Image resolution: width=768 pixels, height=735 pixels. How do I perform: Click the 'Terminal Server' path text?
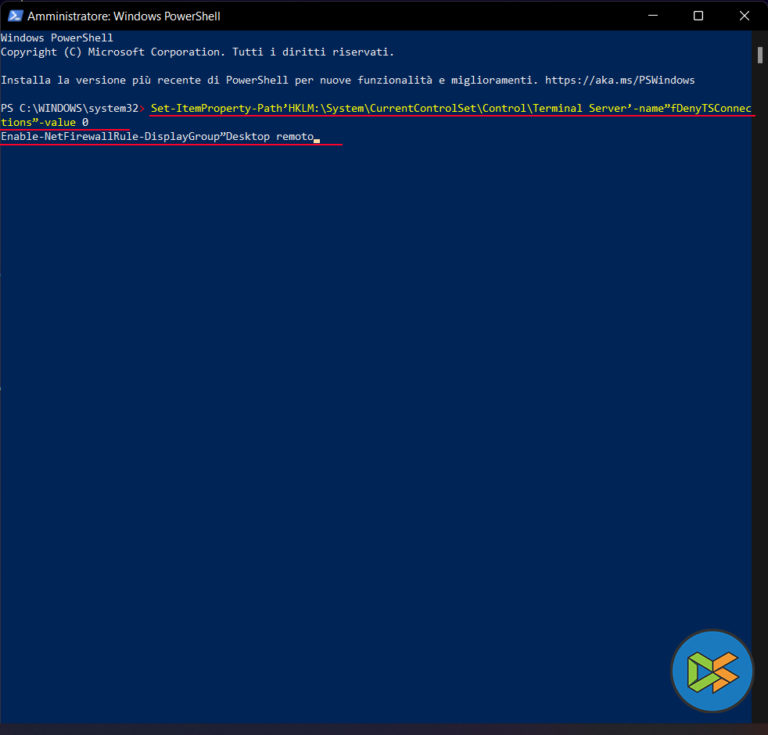point(579,108)
